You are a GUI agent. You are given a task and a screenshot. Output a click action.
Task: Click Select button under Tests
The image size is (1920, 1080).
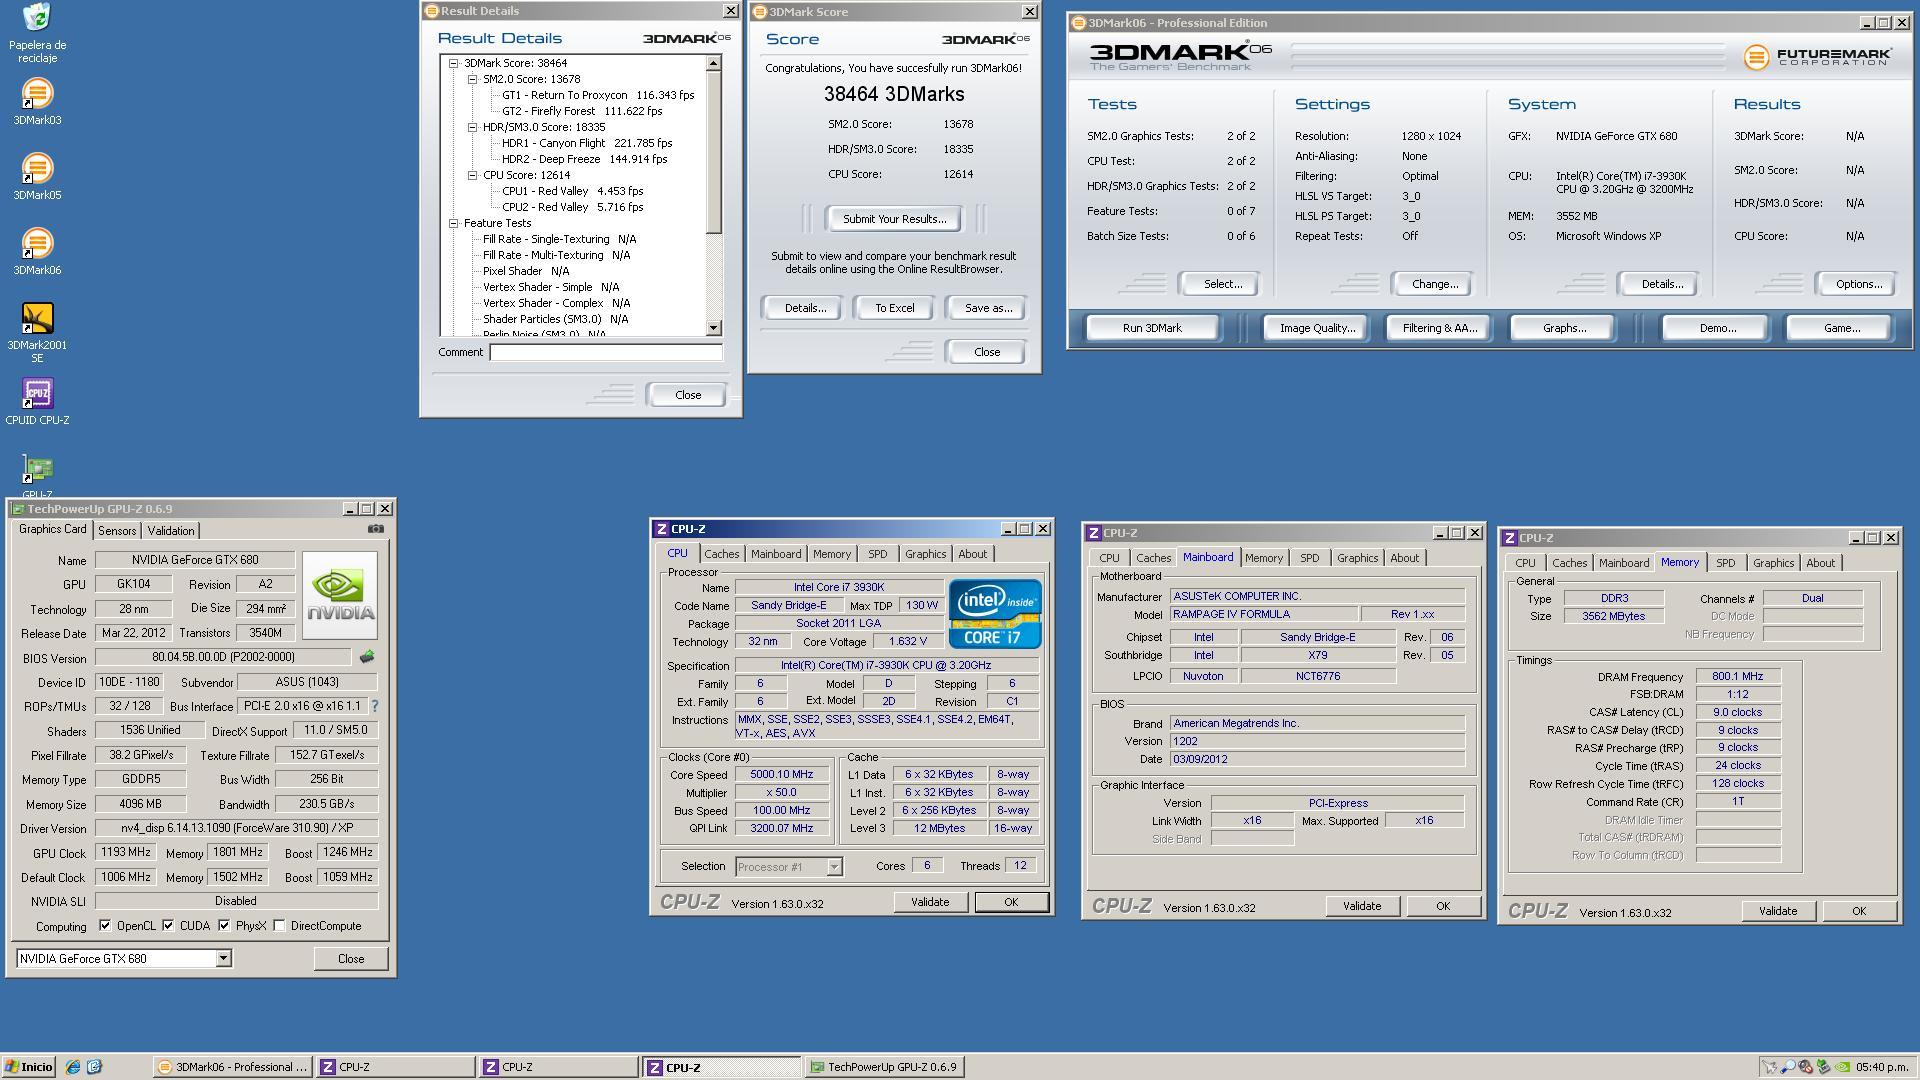pos(1222,284)
